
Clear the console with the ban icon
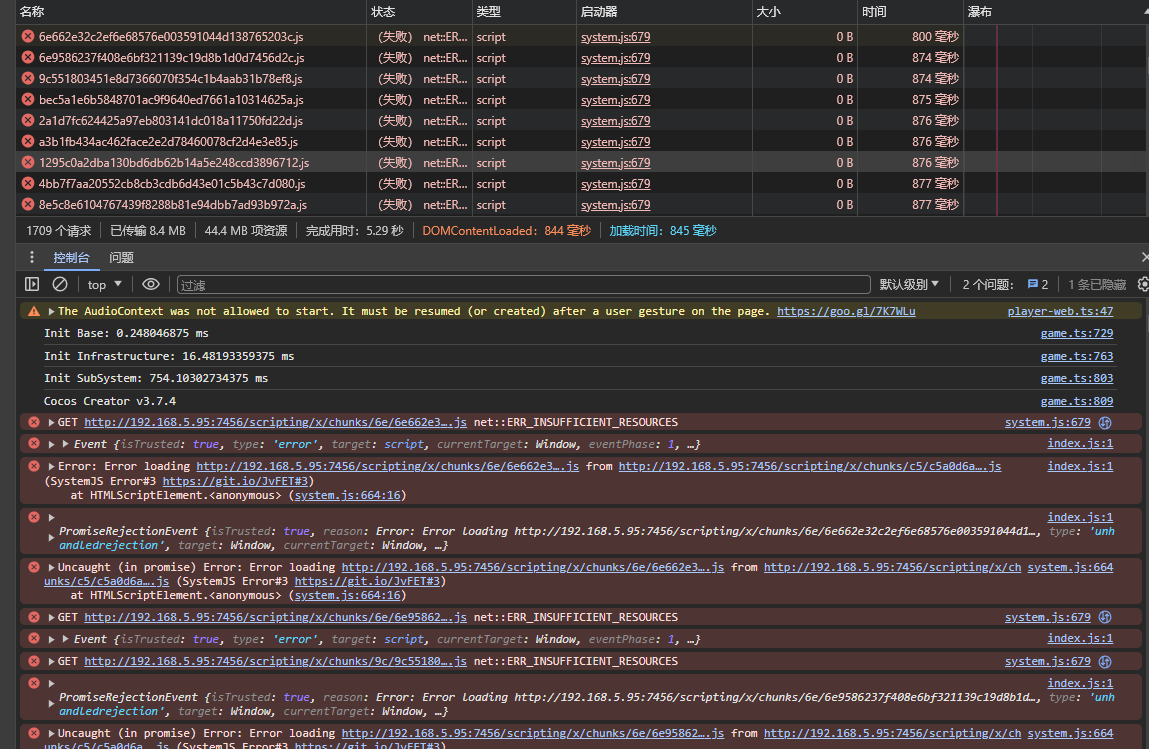coord(60,284)
